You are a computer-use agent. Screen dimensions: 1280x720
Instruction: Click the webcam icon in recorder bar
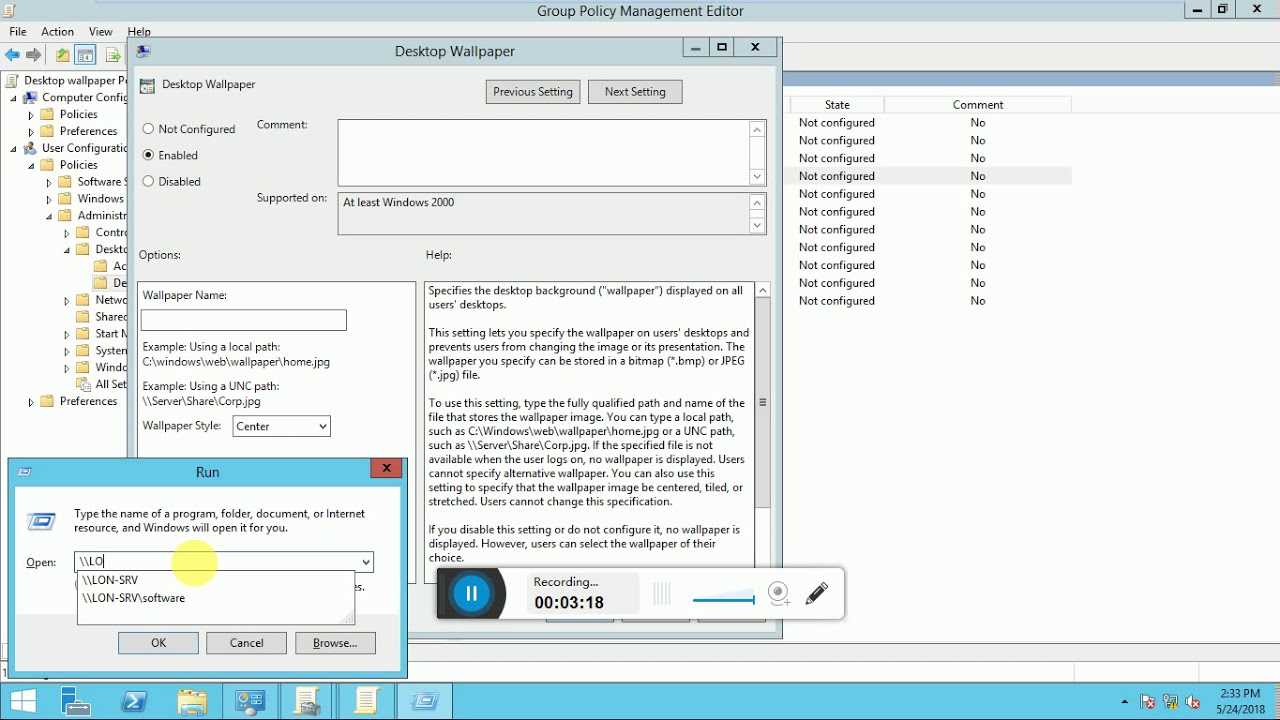click(780, 594)
